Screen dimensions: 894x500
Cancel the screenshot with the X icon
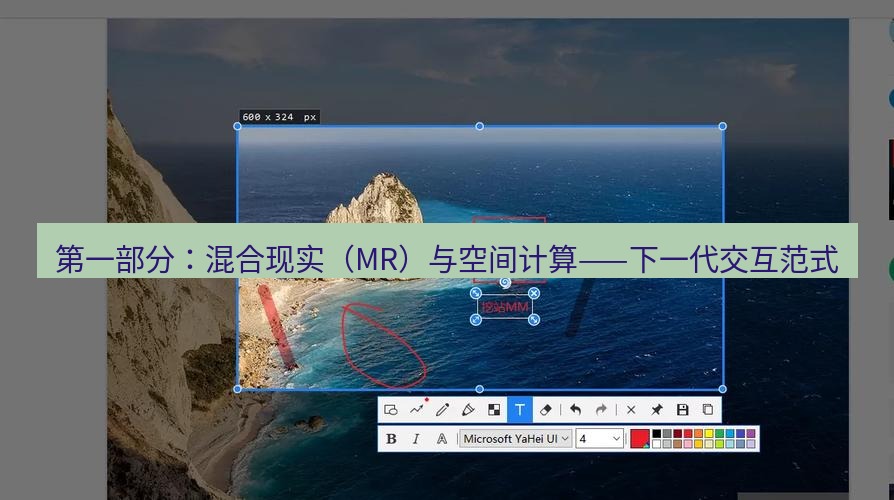click(631, 410)
